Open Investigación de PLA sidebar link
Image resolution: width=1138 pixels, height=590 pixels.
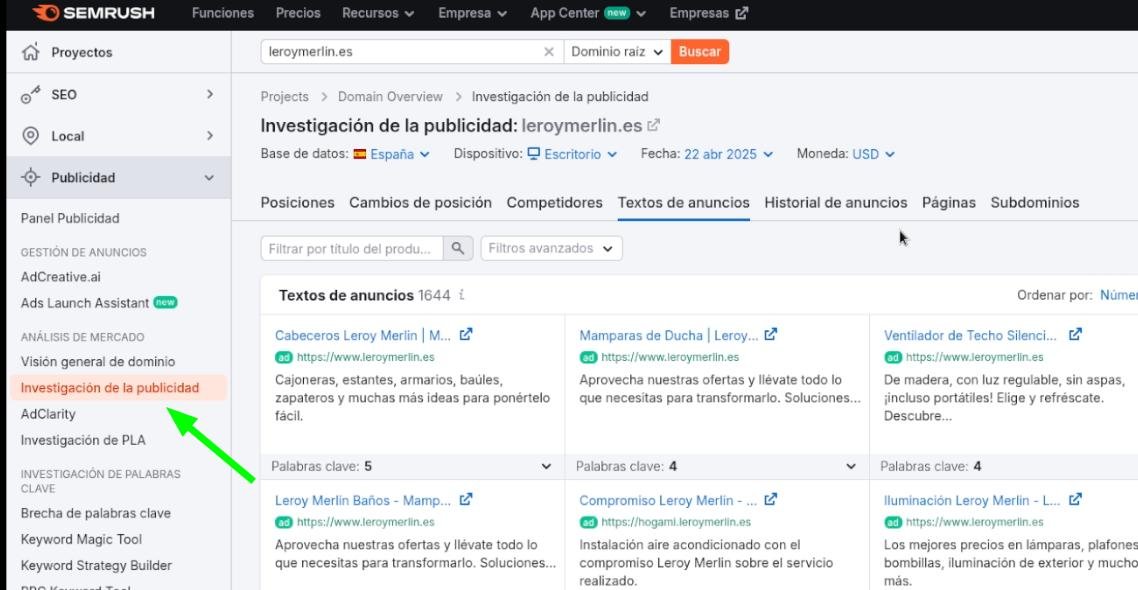83,440
